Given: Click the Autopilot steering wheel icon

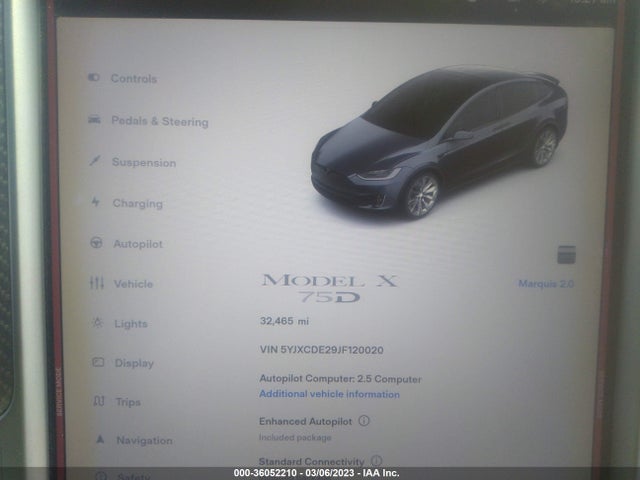Looking at the screenshot, I should coord(96,242).
